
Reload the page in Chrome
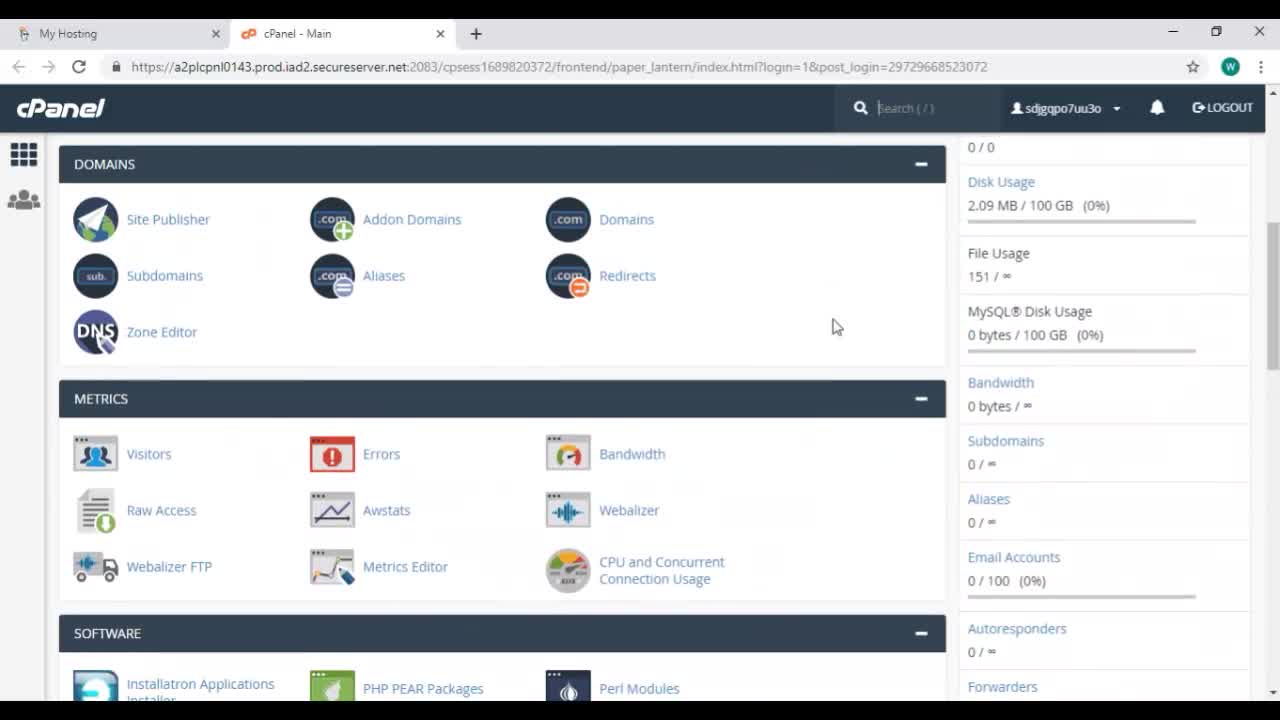tap(79, 67)
